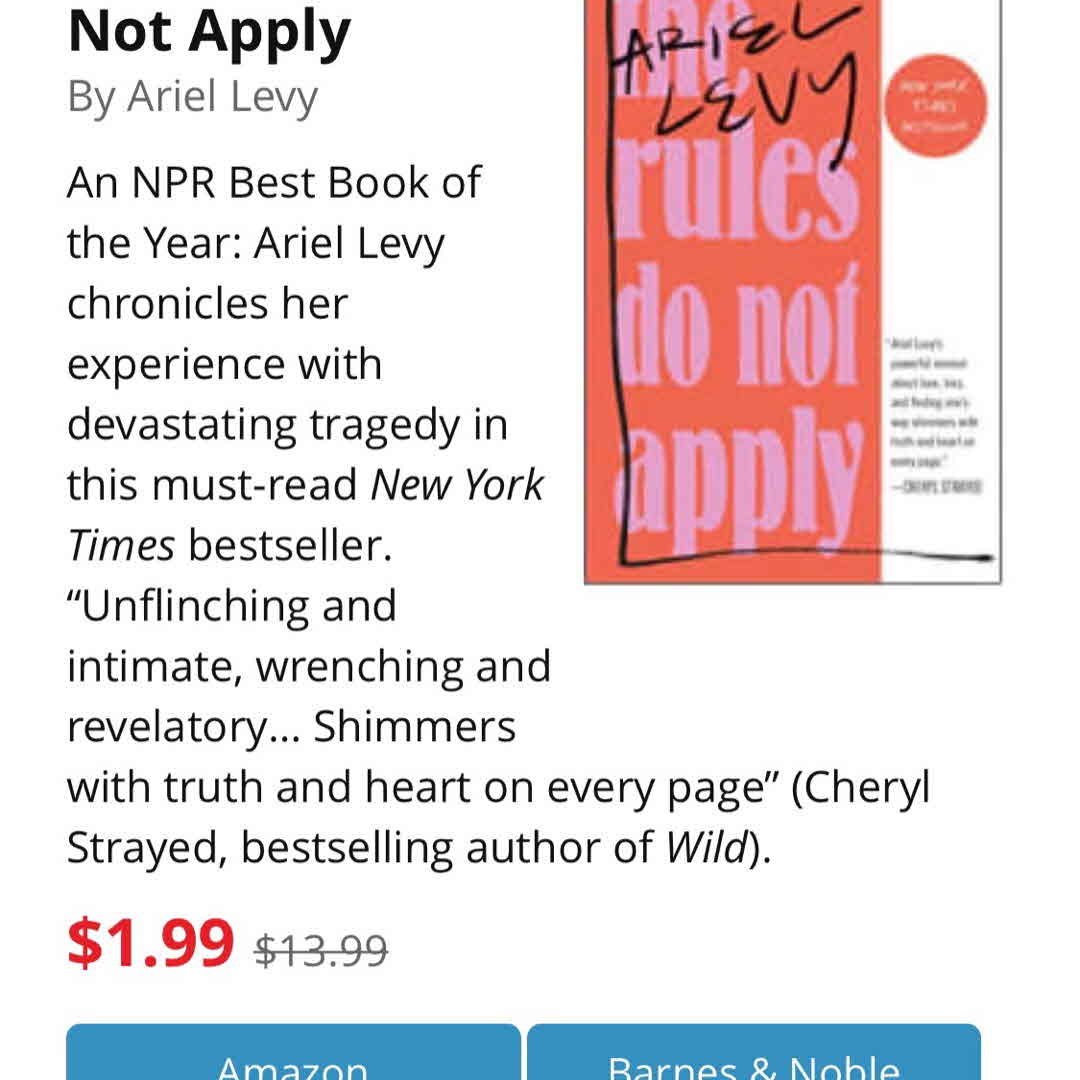This screenshot has width=1080, height=1080.
Task: Click the italic word "Wild" in description
Action: click(x=706, y=848)
